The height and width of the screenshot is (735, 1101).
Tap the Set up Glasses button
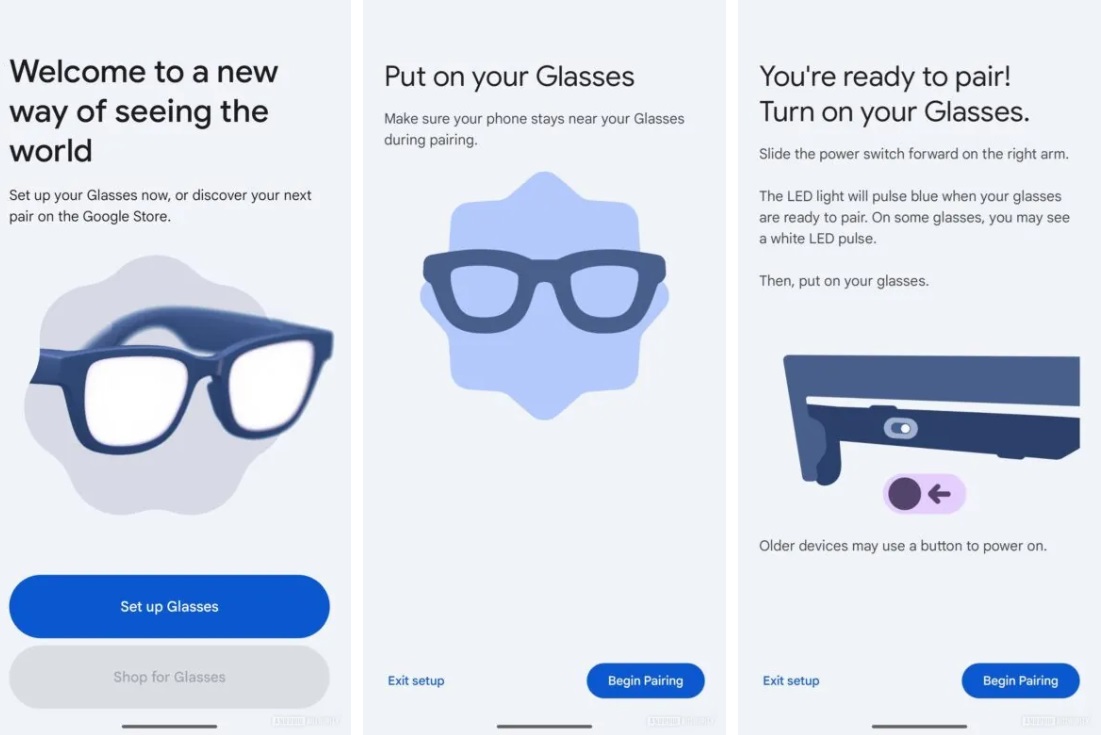169,606
